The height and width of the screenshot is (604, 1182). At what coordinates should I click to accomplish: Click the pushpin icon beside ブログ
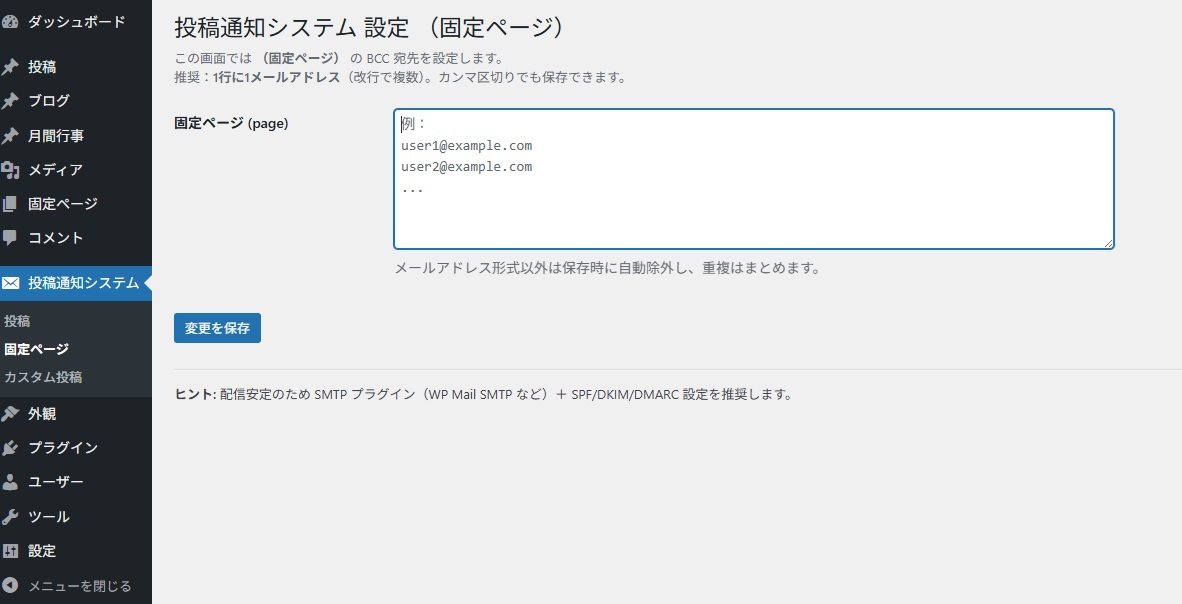click(x=10, y=101)
